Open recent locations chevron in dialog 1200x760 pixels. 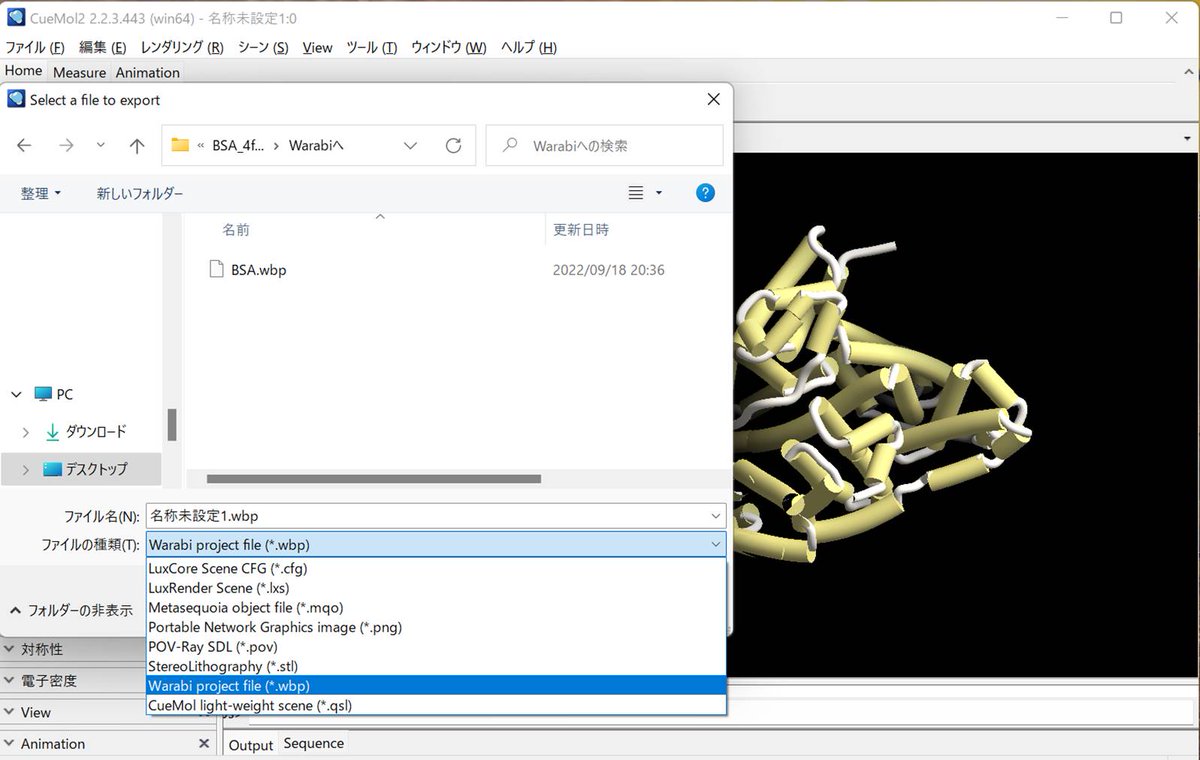tap(101, 145)
